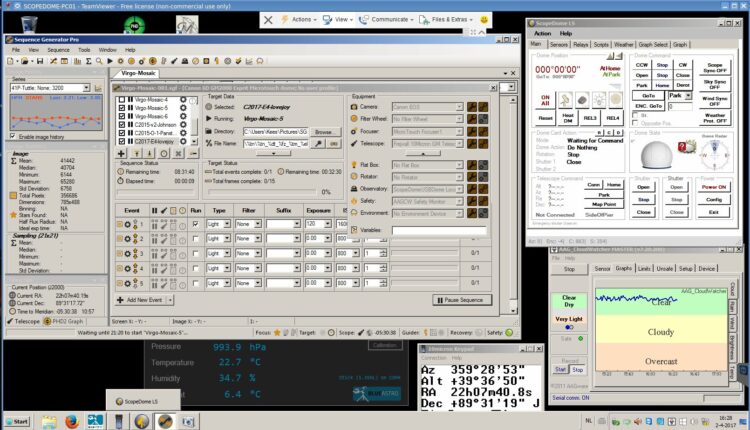Open Firefox from the taskbar

pyautogui.click(x=72, y=421)
